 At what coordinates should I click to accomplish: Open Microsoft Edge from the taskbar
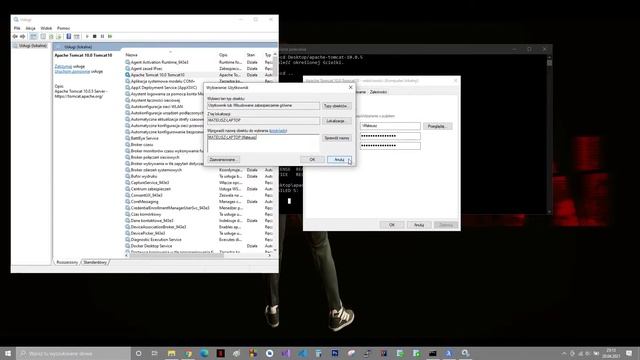click(204, 353)
